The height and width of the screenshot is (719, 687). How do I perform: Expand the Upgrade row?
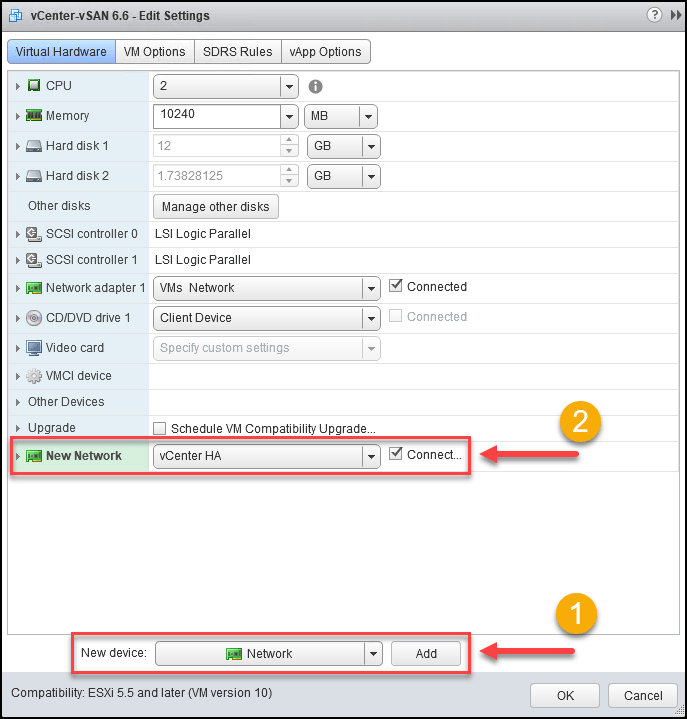17,428
